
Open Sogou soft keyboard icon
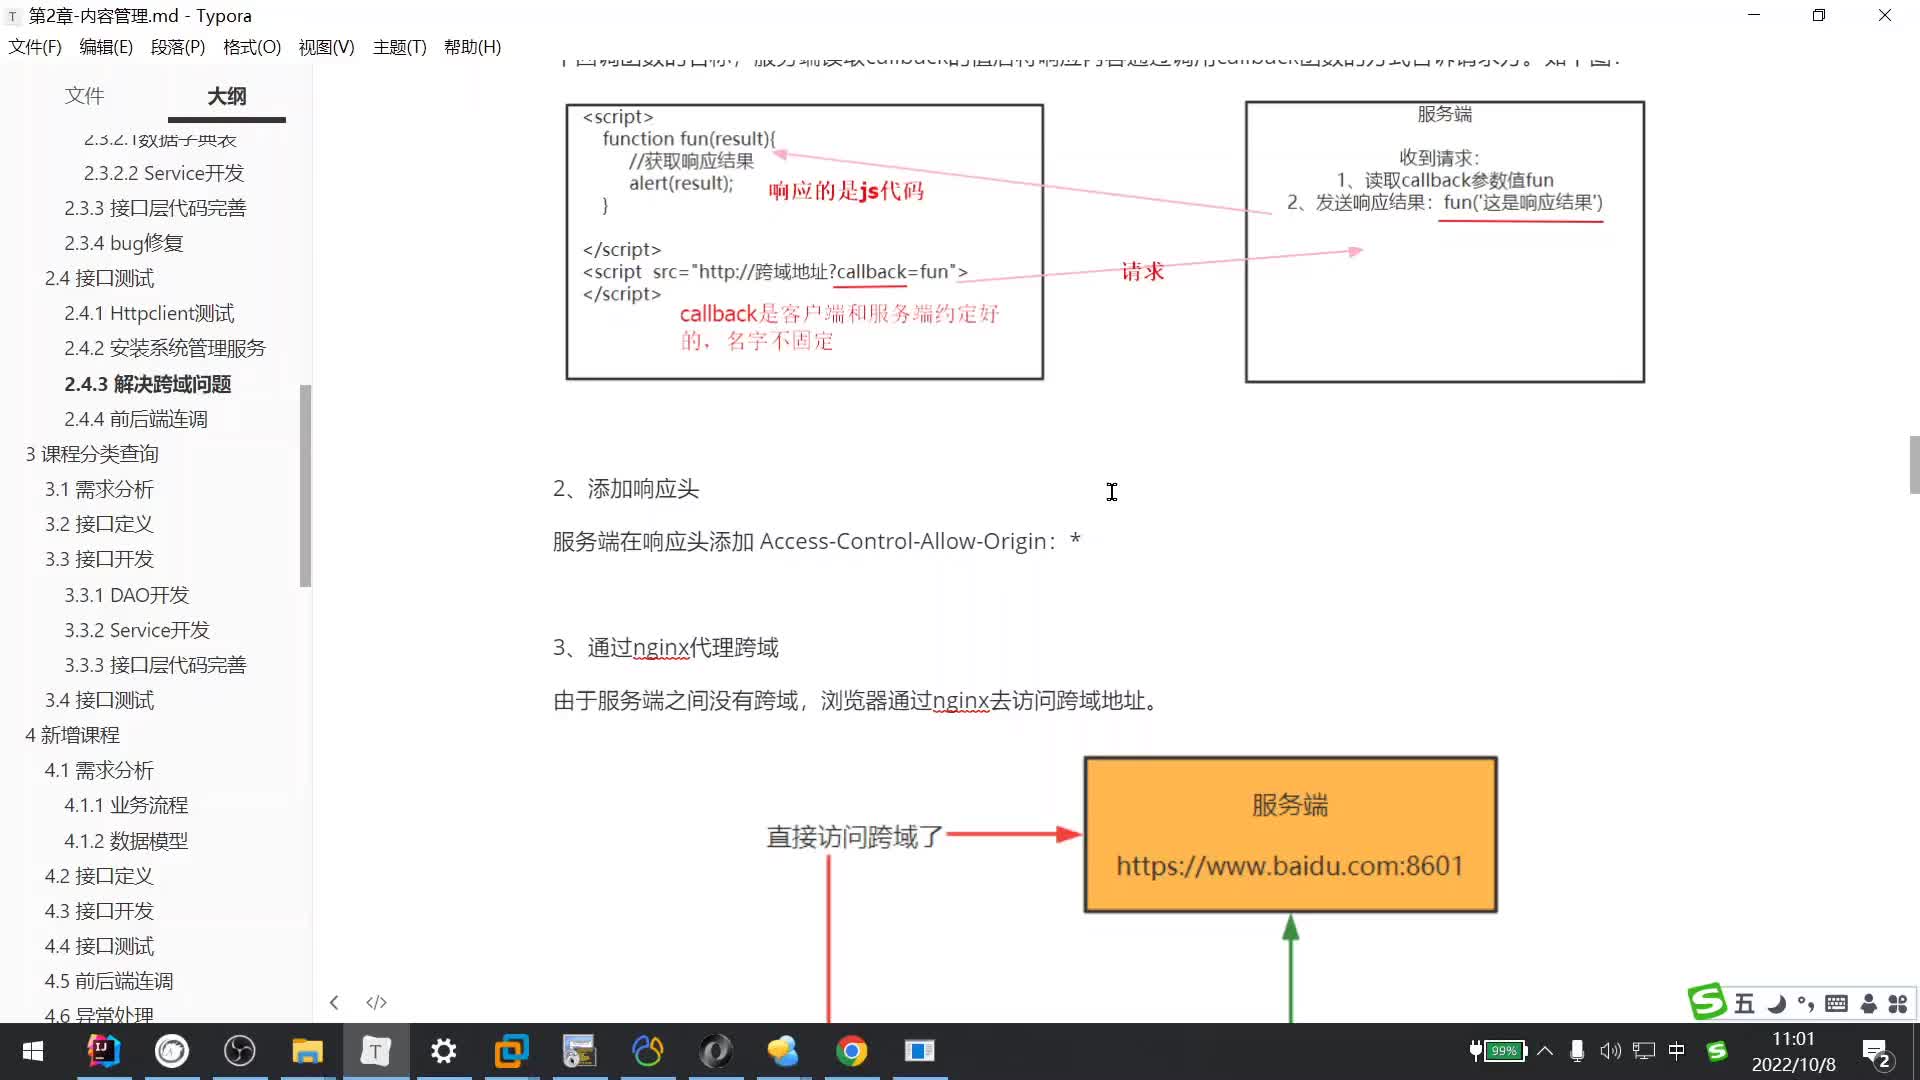click(x=1836, y=1004)
